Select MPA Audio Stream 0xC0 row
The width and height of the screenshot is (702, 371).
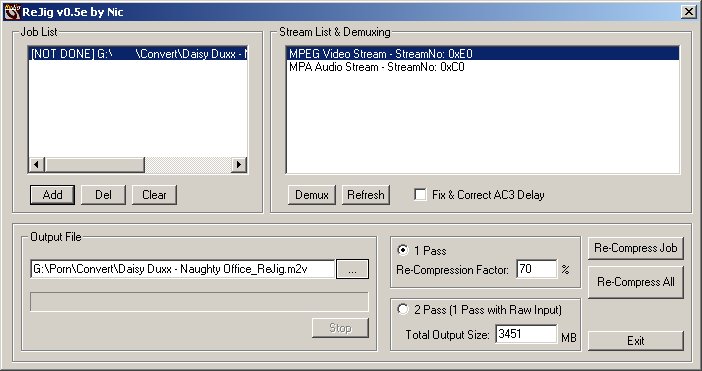[483, 67]
